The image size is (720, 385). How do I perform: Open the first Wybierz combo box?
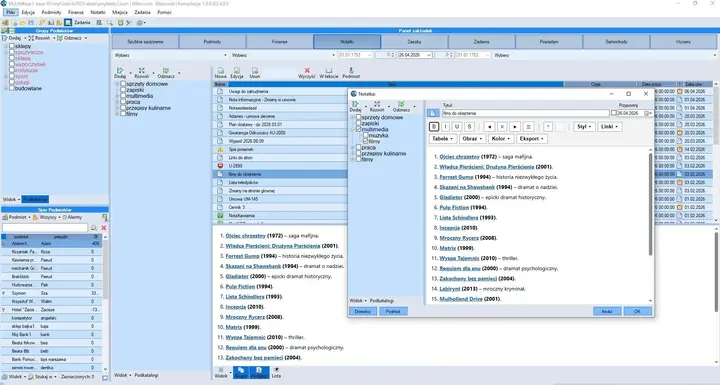pyautogui.click(x=171, y=55)
